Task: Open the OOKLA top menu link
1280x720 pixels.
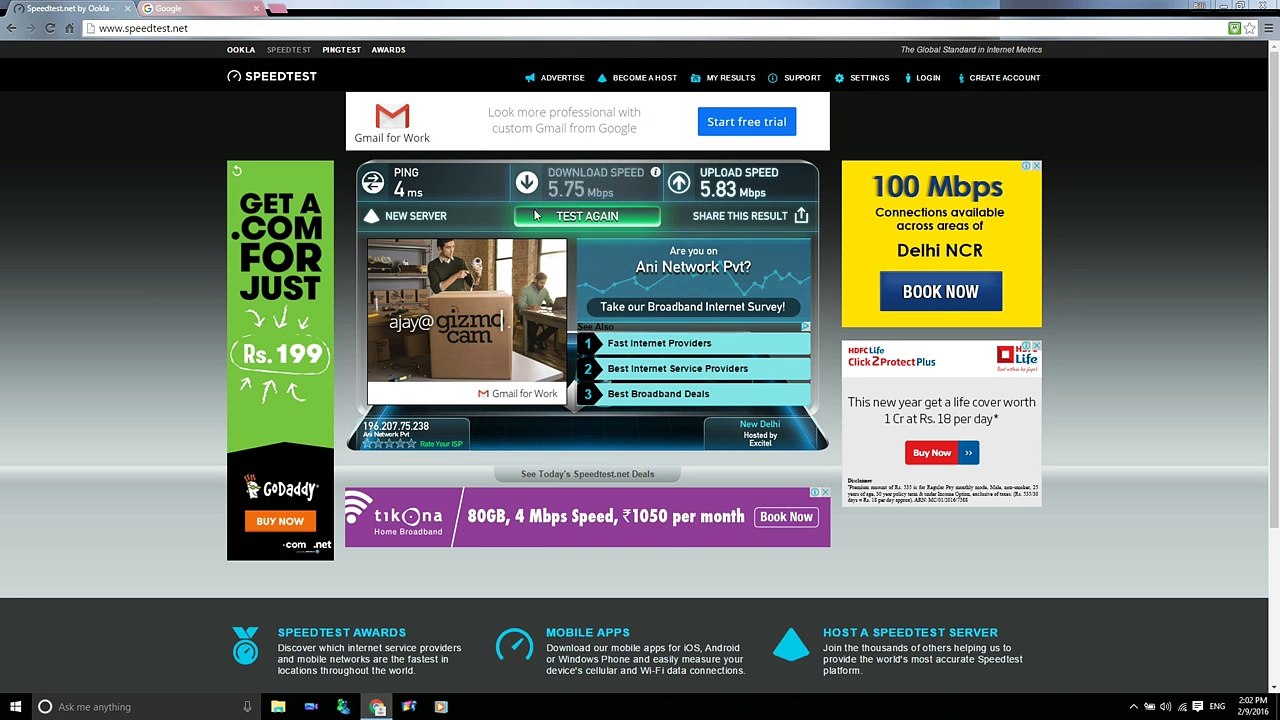Action: [x=241, y=50]
